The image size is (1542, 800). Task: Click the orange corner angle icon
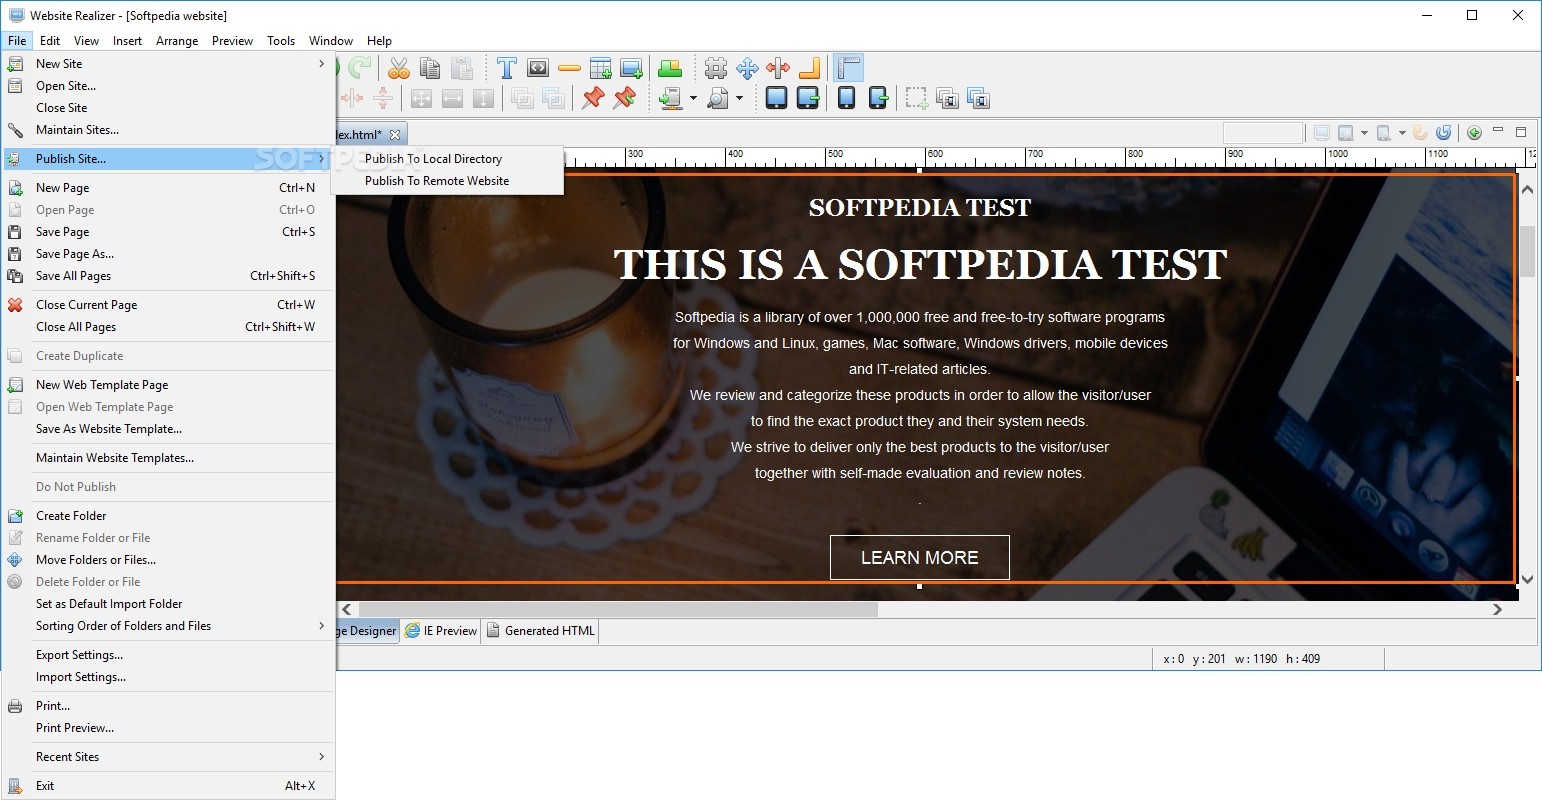(809, 68)
